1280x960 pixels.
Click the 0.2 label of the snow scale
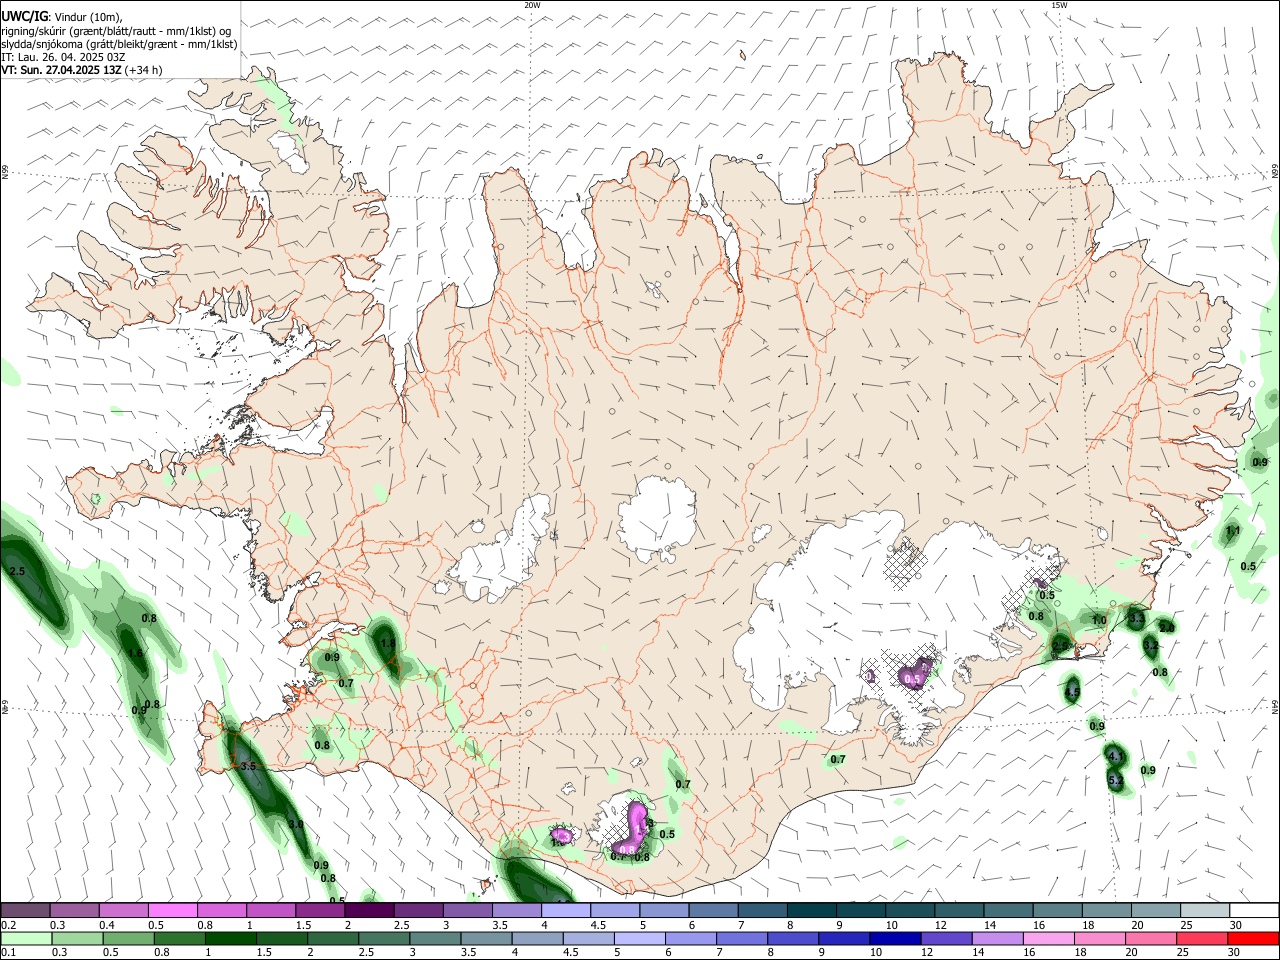tap(8, 926)
